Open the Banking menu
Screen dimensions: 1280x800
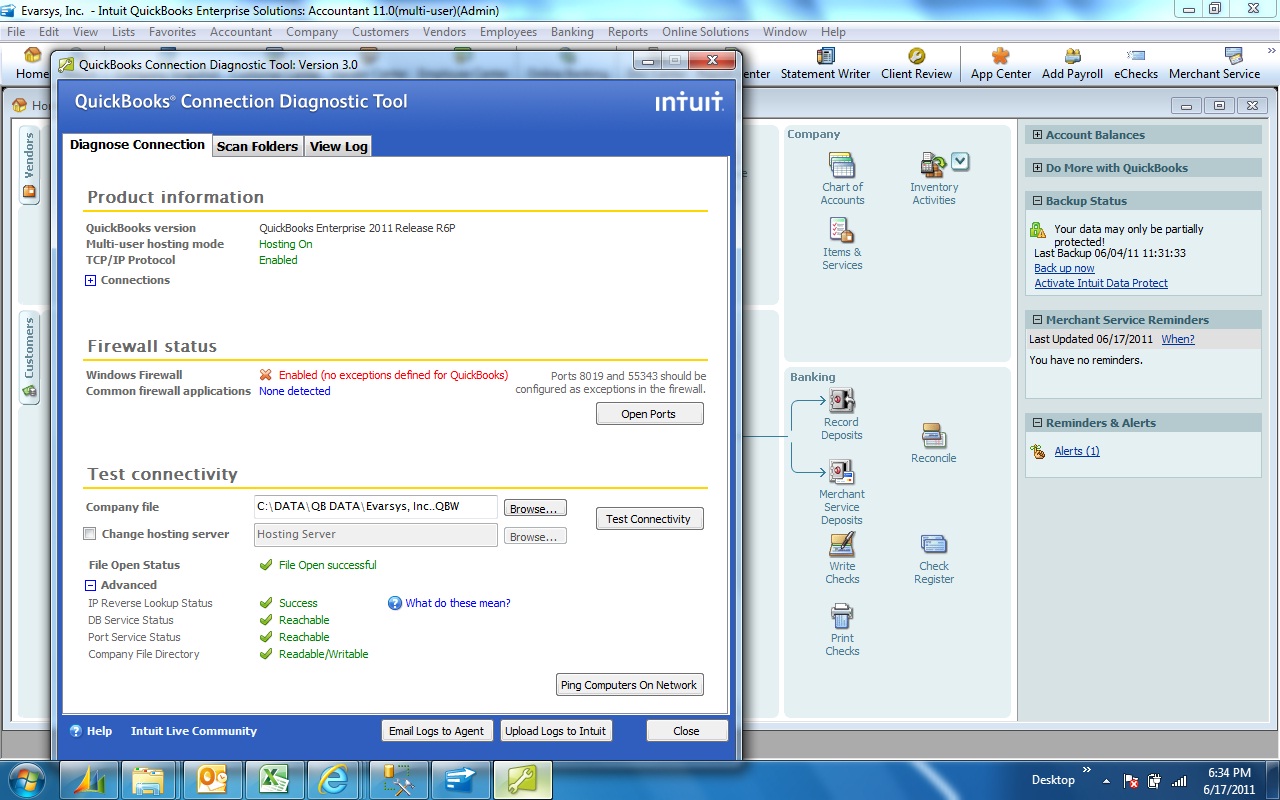[x=572, y=32]
